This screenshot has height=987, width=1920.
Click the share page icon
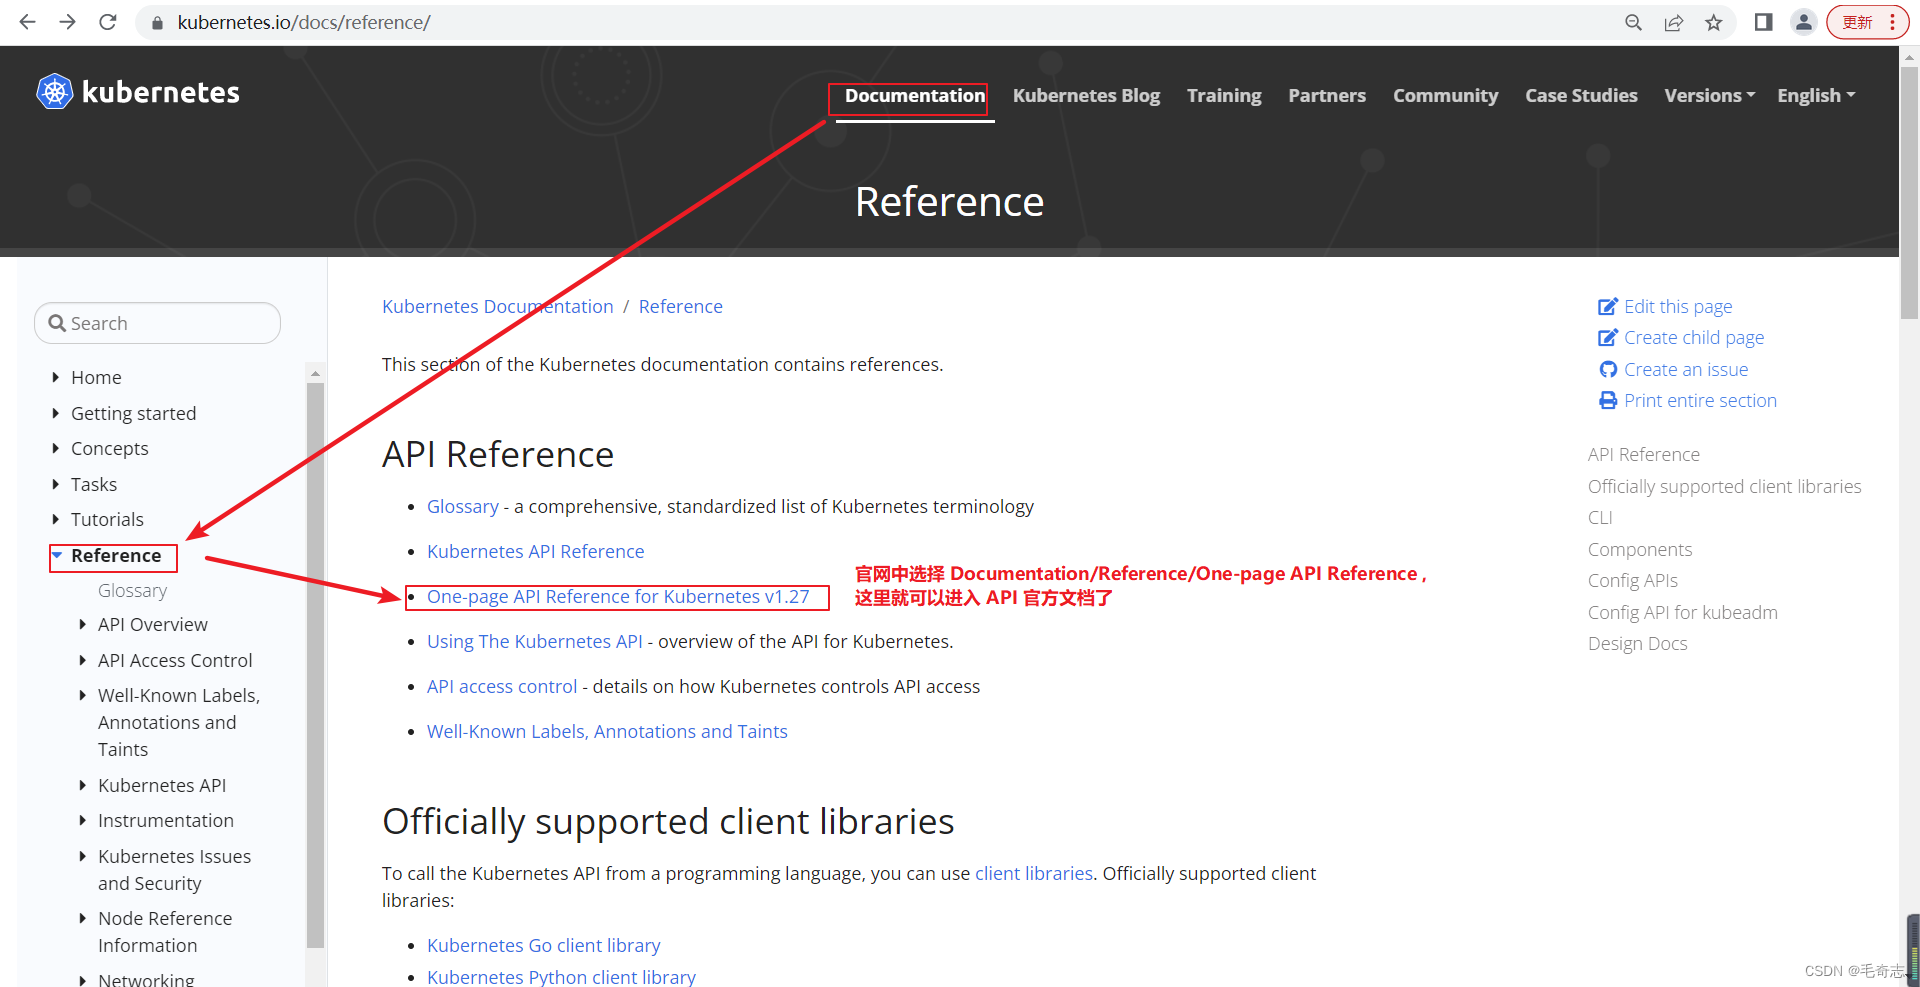tap(1673, 22)
